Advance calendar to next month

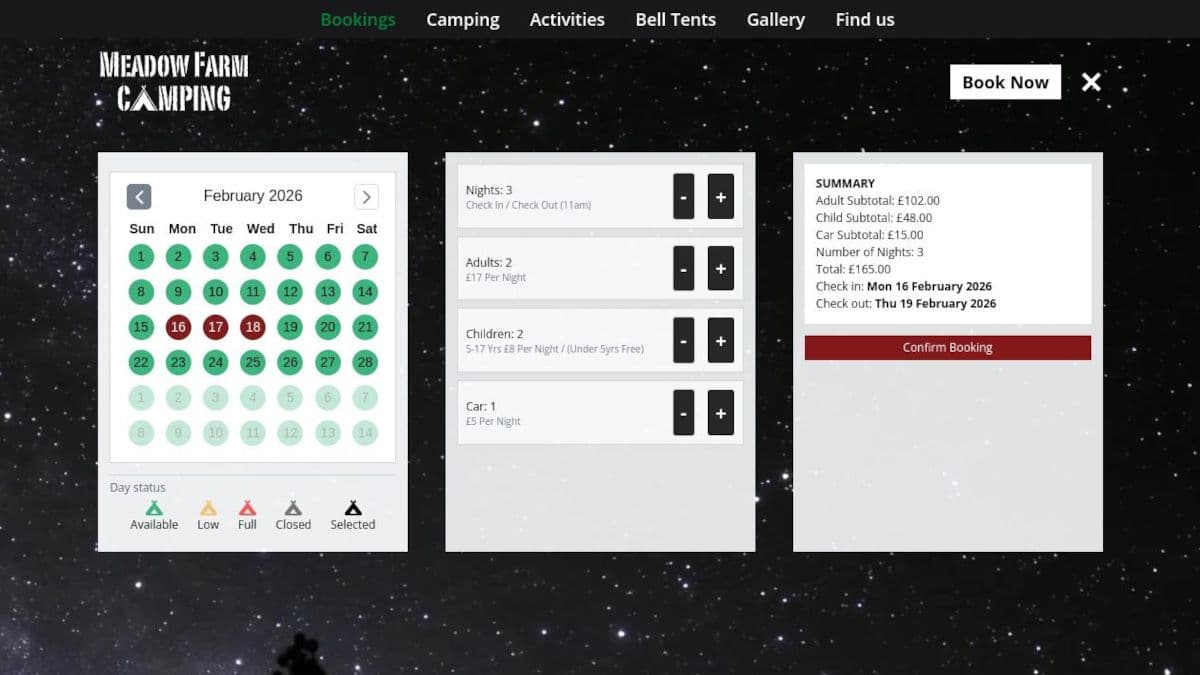366,197
